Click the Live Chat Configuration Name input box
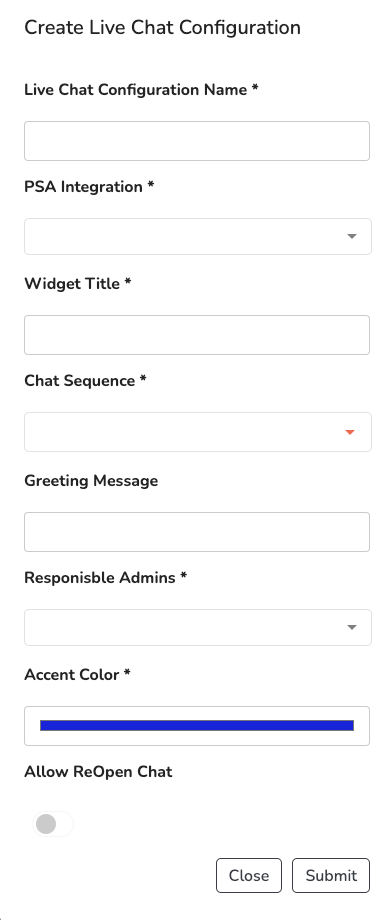392x920 pixels. pos(197,141)
